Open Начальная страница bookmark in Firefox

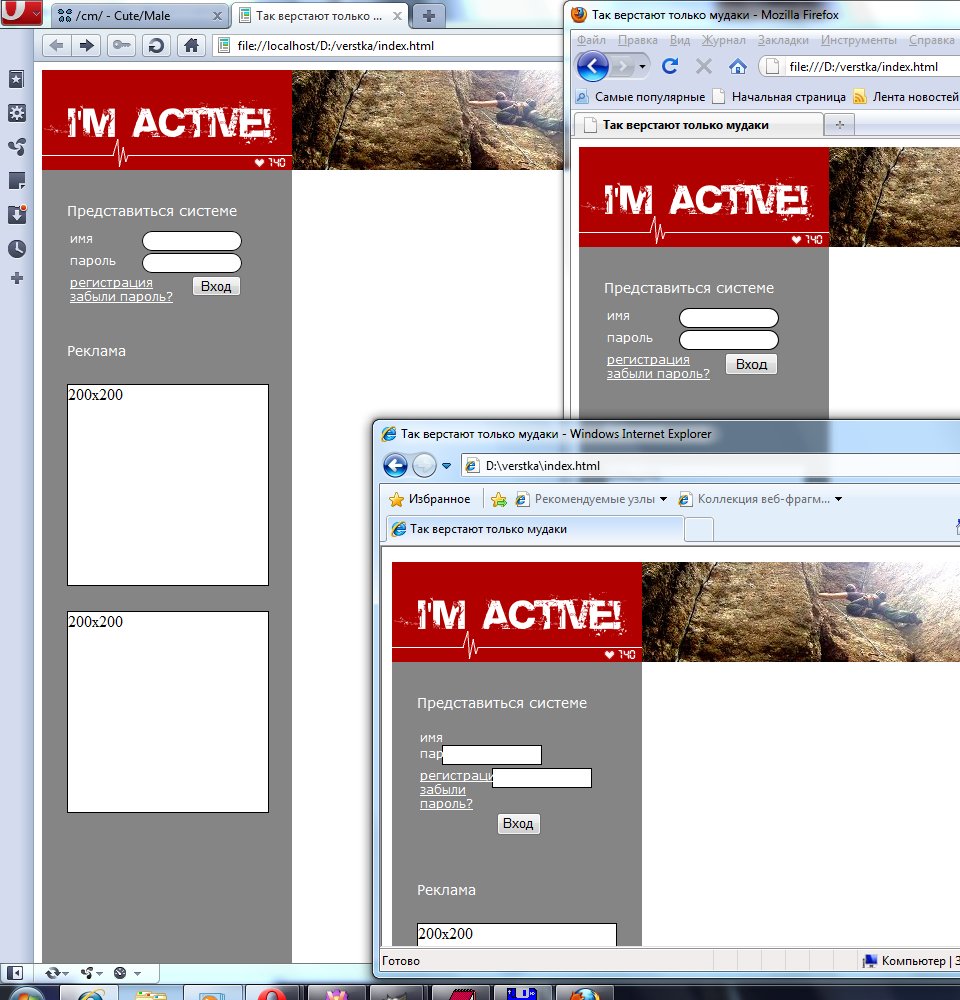pos(779,97)
